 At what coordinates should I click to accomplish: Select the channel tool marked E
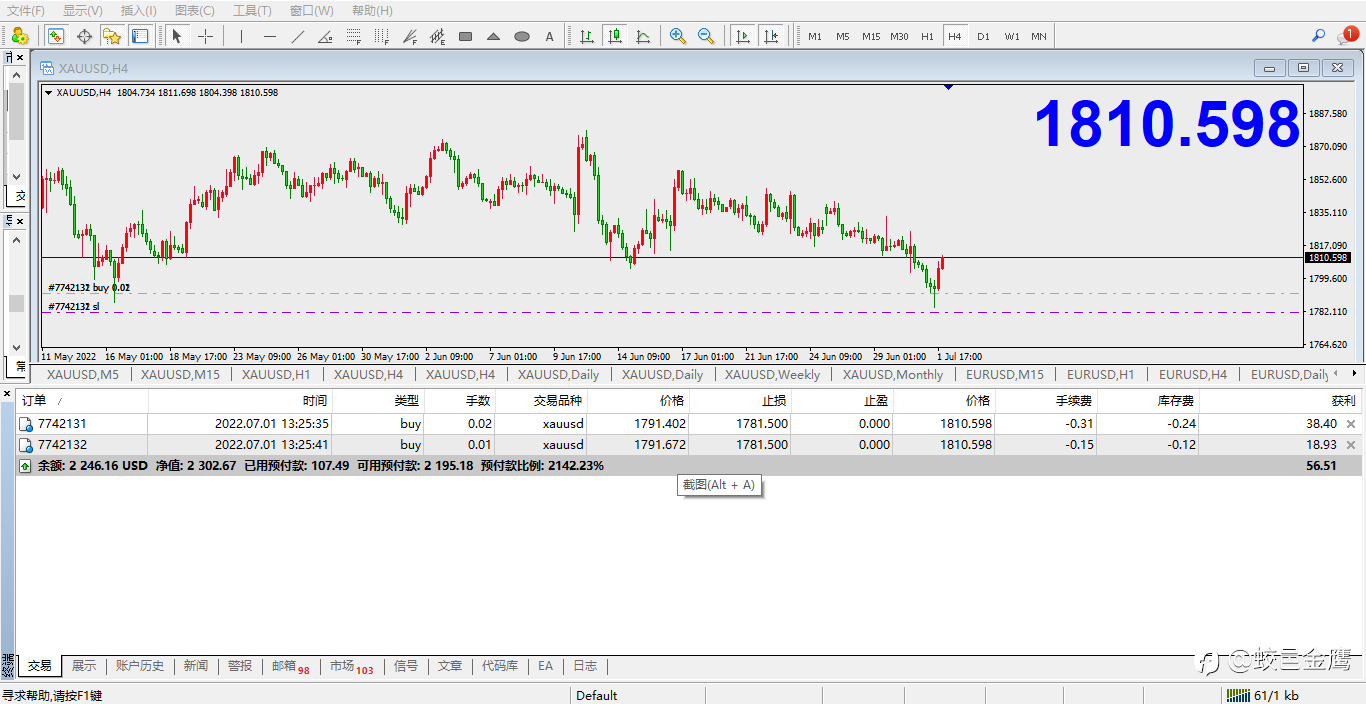pos(438,36)
